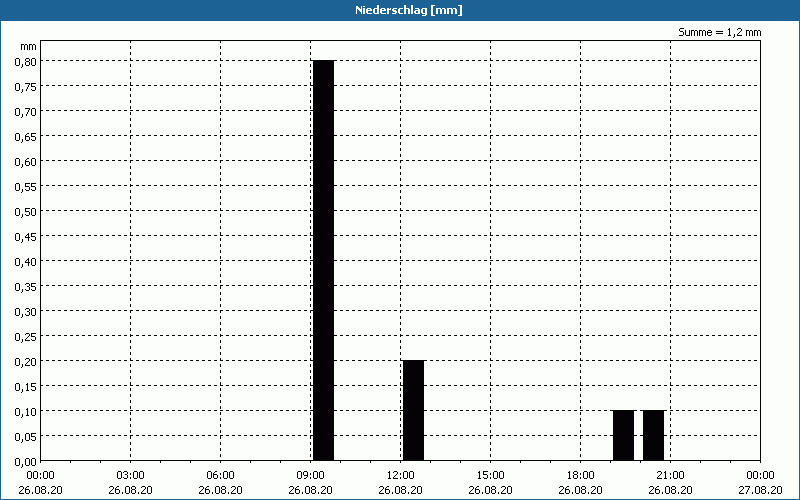This screenshot has height=500, width=800.
Task: Select the 0,10 mm bar just before 21:00
Action: 654,435
